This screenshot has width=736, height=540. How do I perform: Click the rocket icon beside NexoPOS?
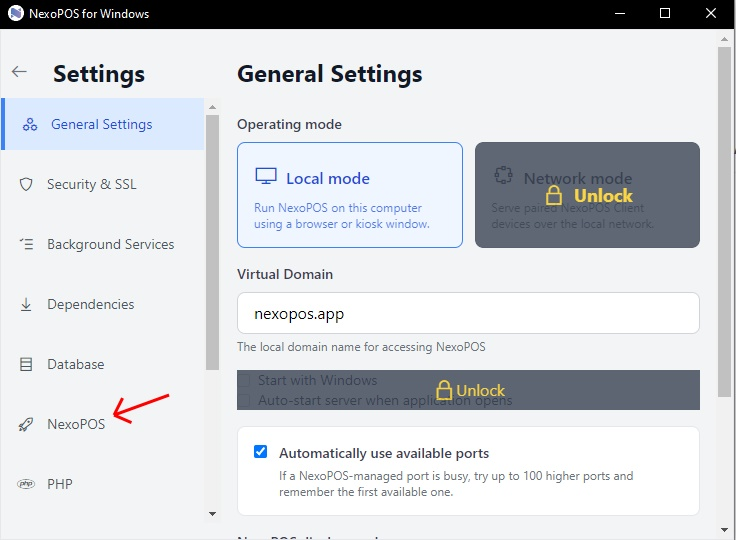pos(26,424)
